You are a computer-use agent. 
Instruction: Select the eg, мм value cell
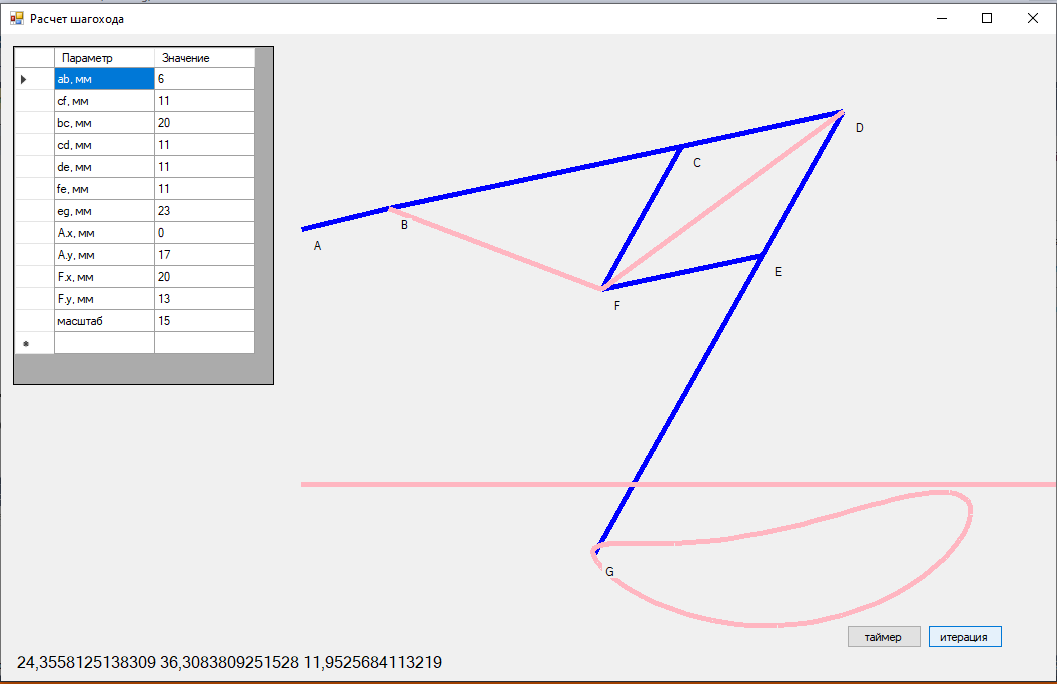[x=204, y=211]
